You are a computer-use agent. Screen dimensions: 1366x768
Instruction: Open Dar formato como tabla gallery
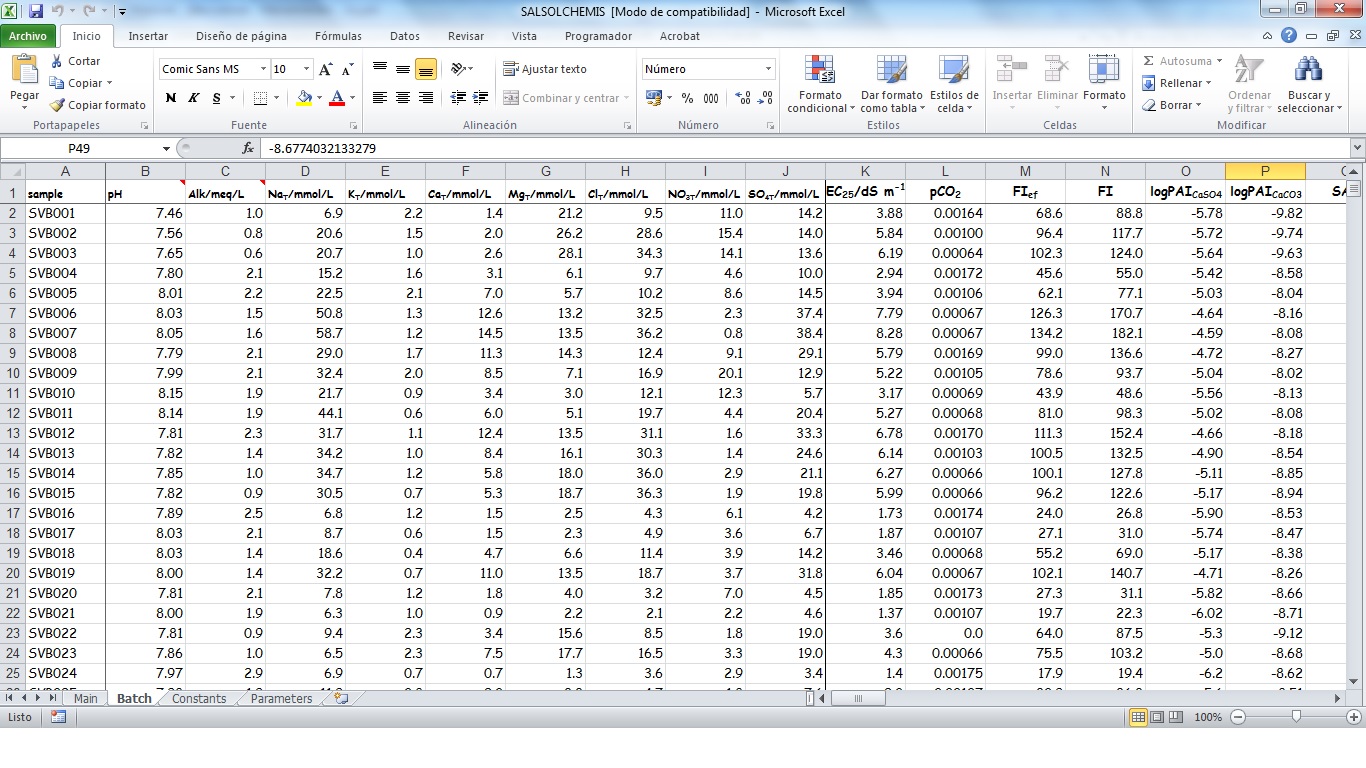coord(891,84)
